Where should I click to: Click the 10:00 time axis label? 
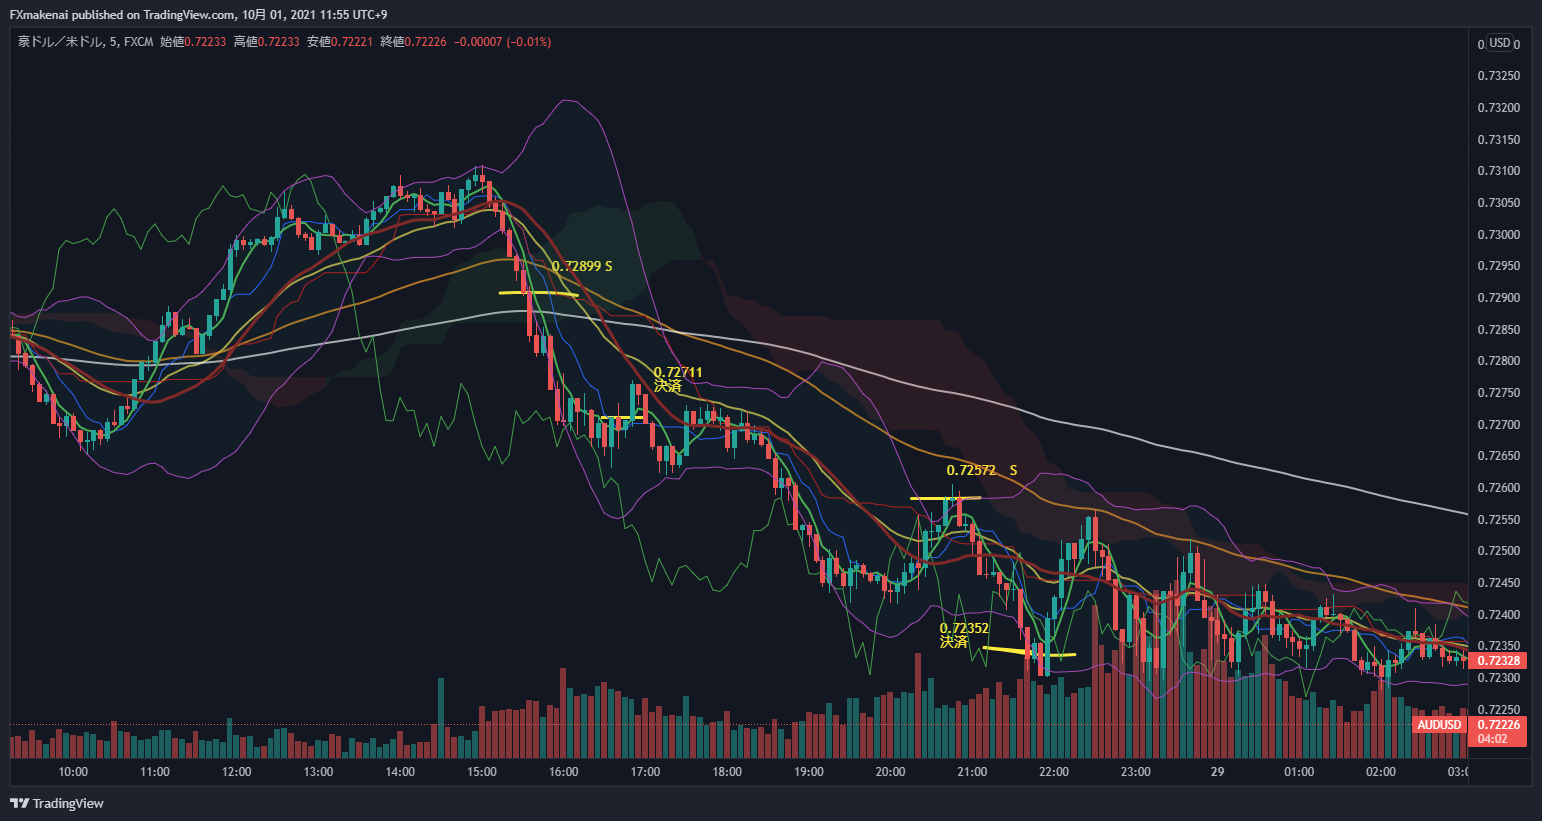click(x=73, y=772)
